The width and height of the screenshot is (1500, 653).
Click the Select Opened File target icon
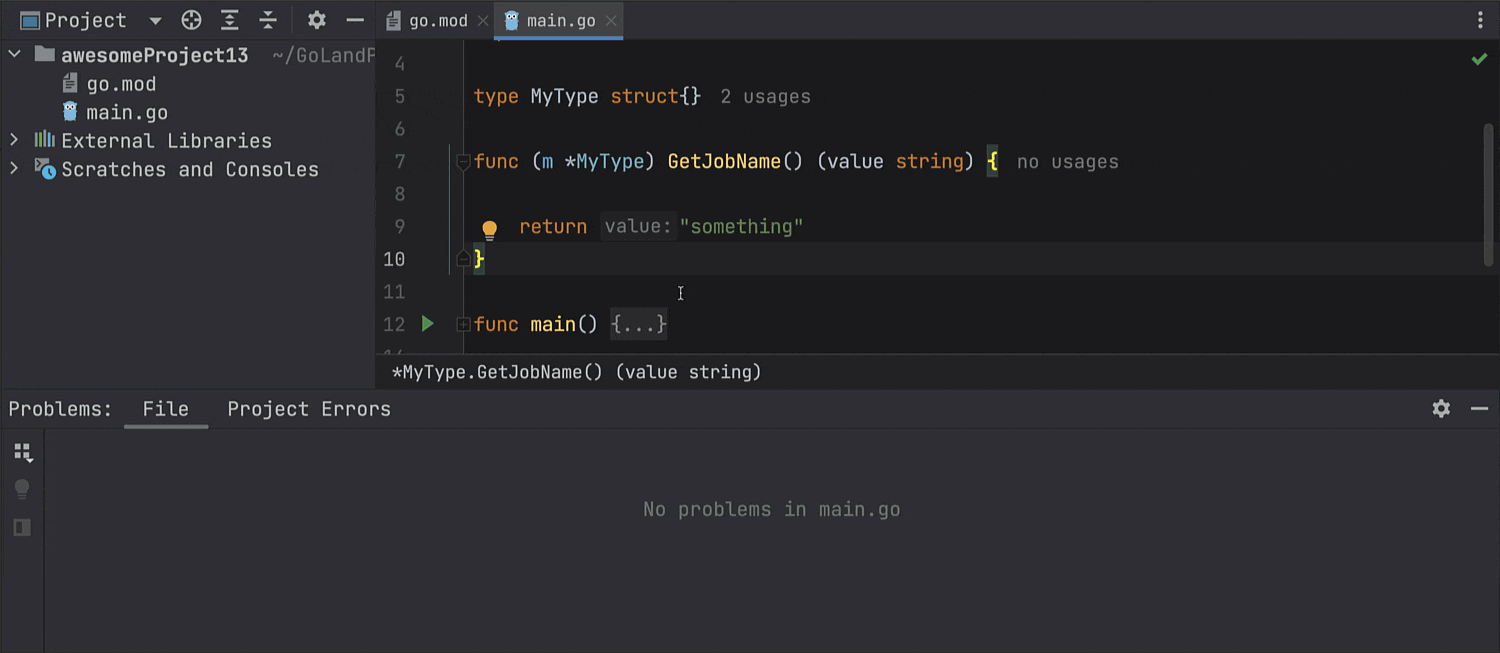pyautogui.click(x=192, y=20)
